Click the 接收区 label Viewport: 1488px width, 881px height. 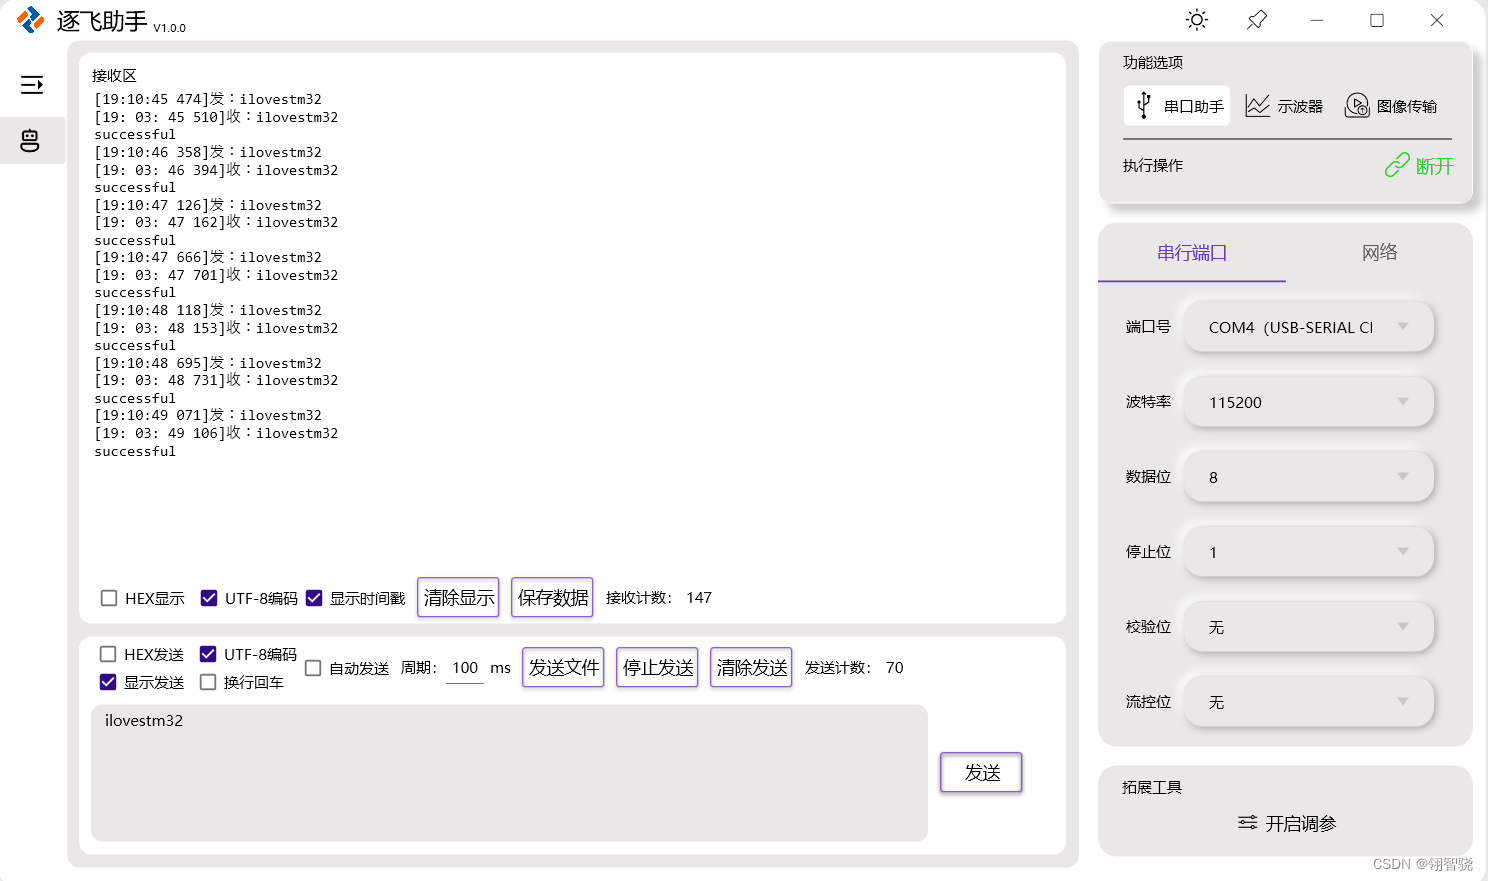click(x=114, y=76)
